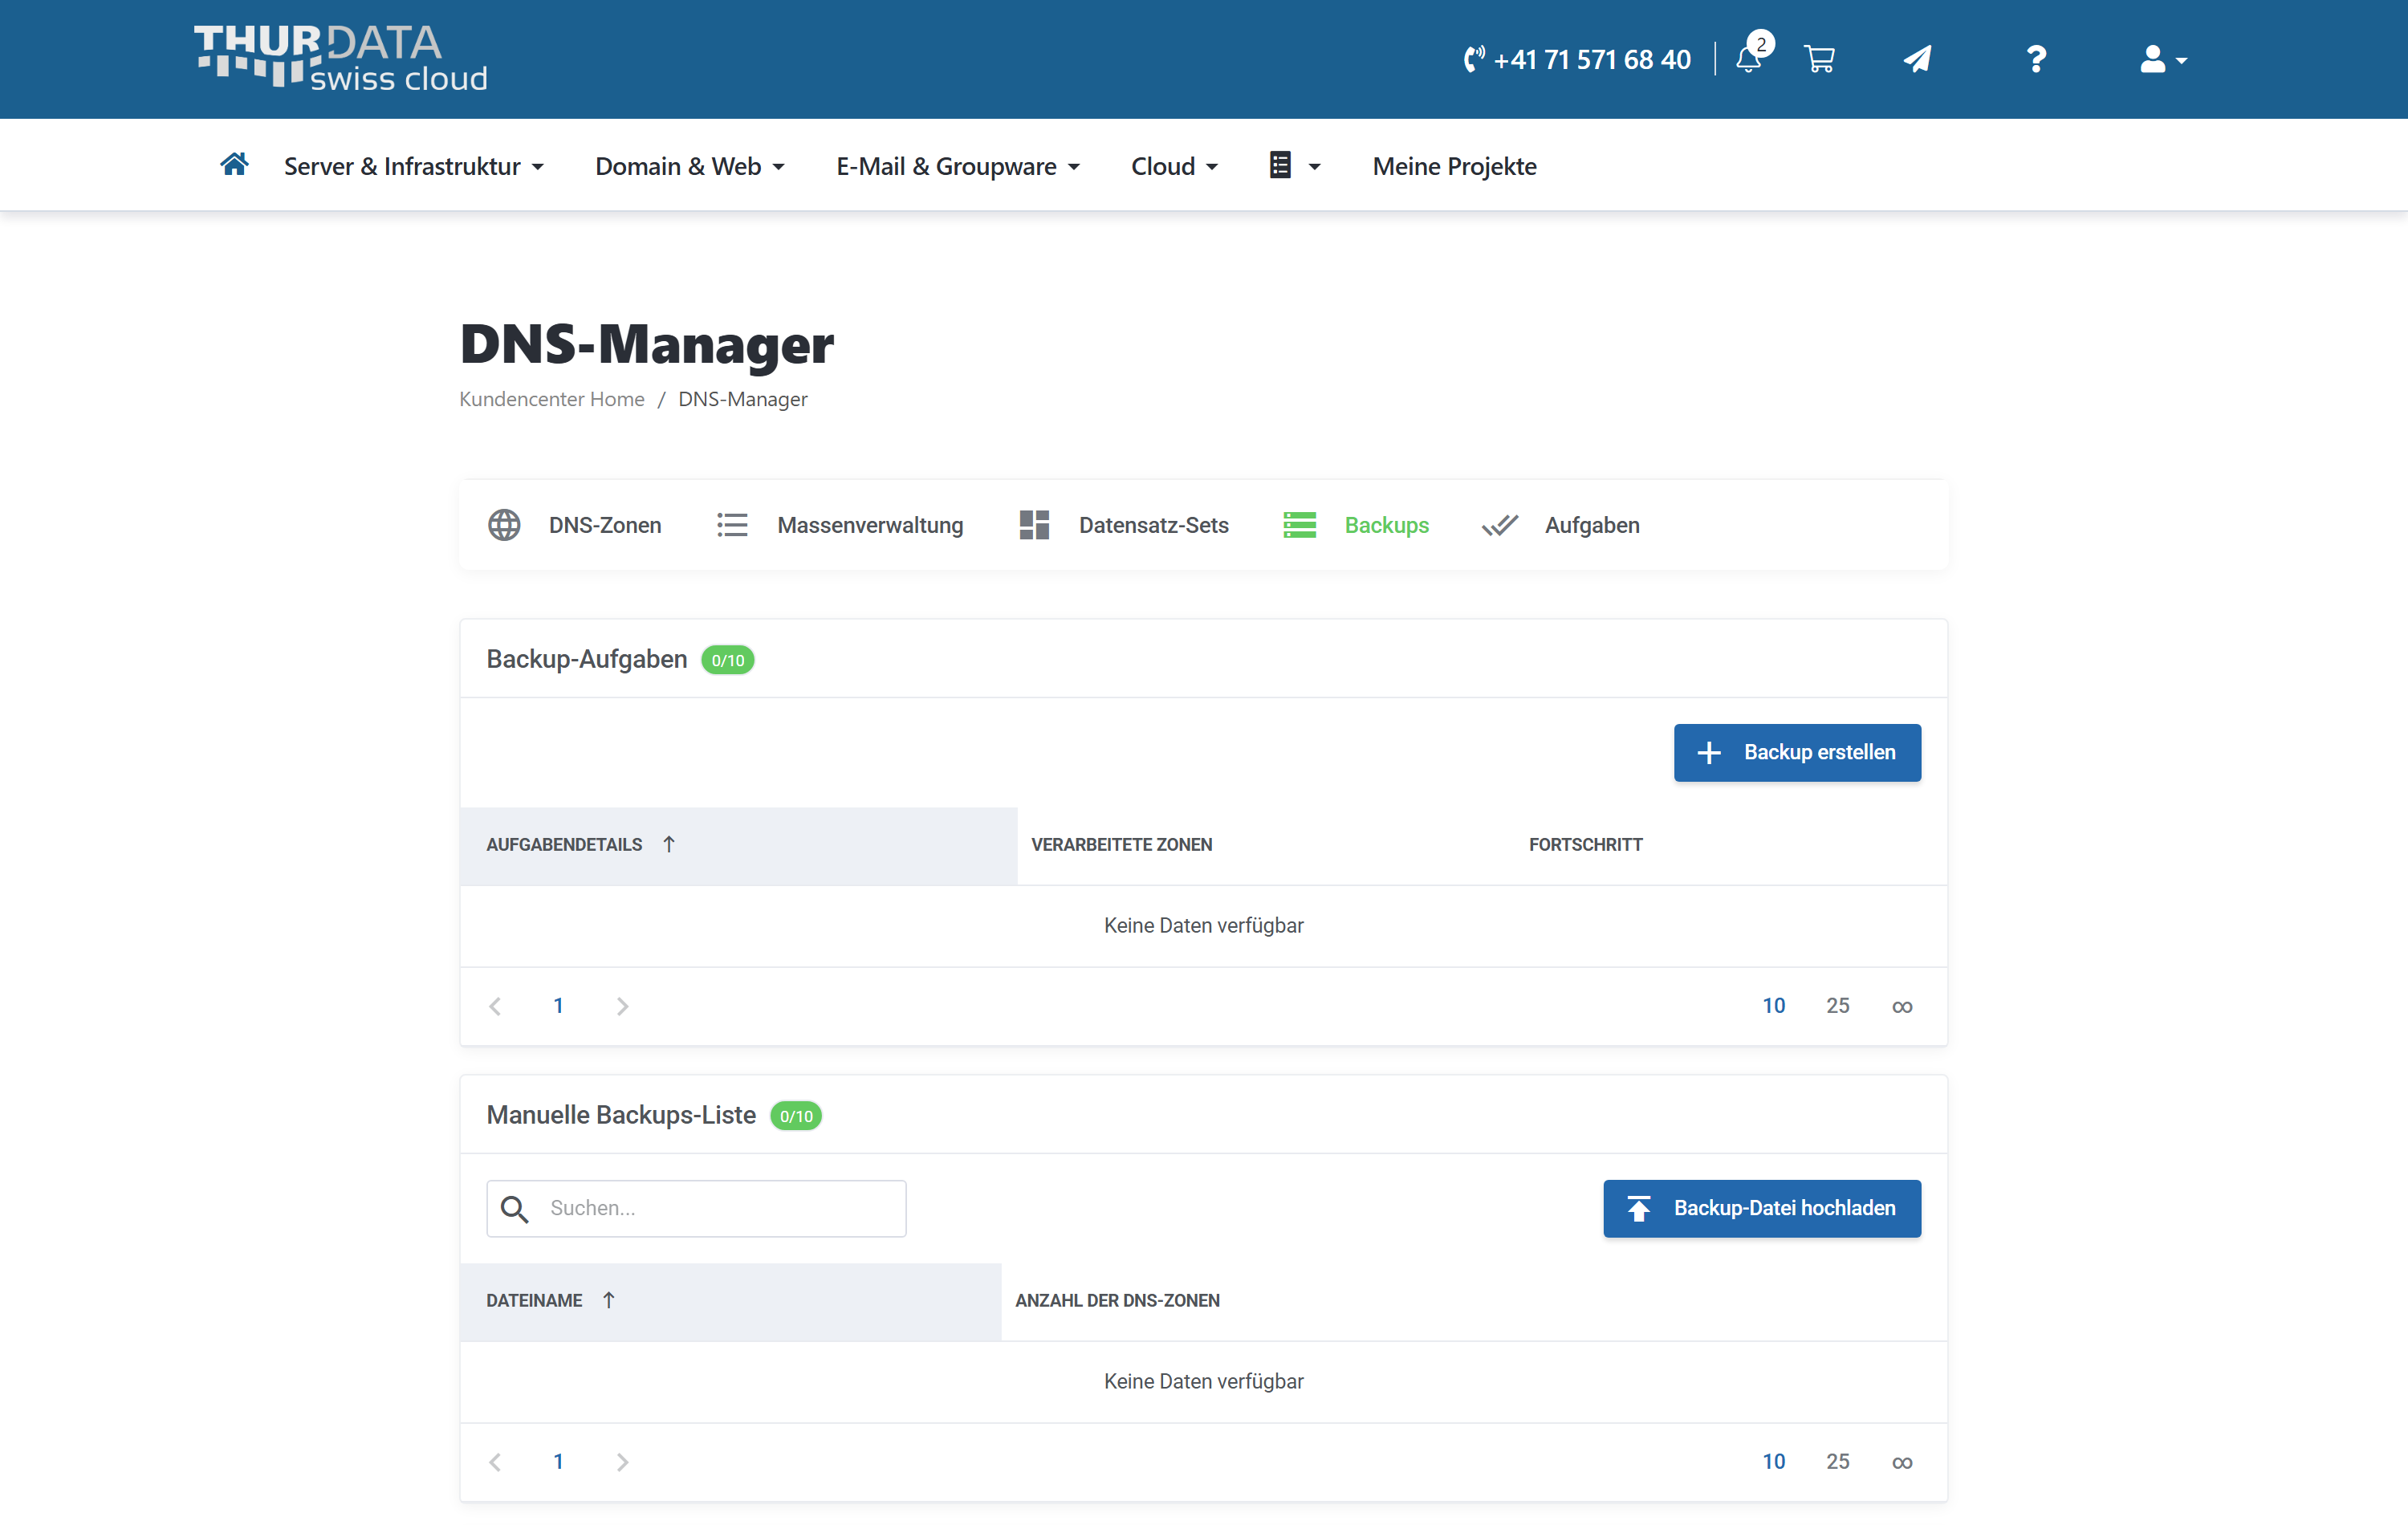Open the help question mark icon
This screenshot has width=2408, height=1525.
[2036, 59]
